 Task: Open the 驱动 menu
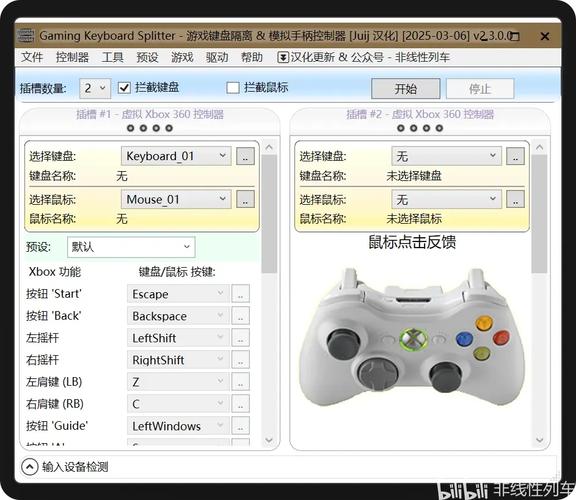click(x=217, y=57)
